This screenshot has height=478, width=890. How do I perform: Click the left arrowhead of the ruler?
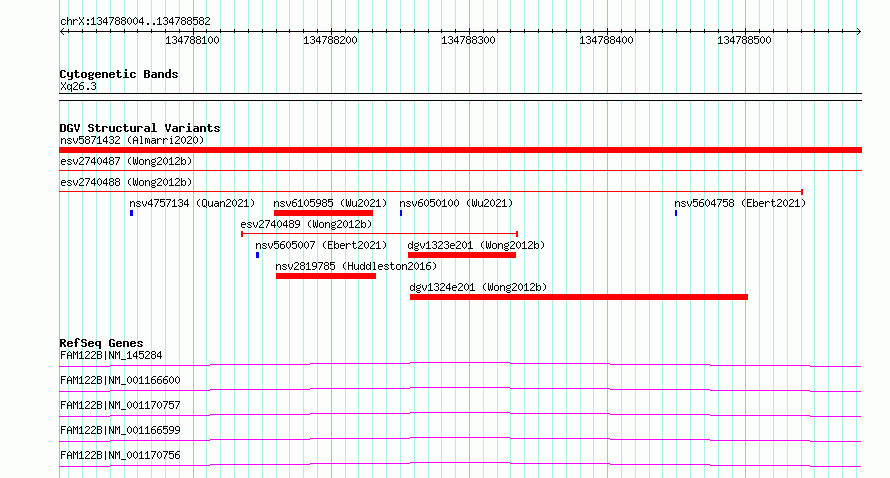(62, 32)
